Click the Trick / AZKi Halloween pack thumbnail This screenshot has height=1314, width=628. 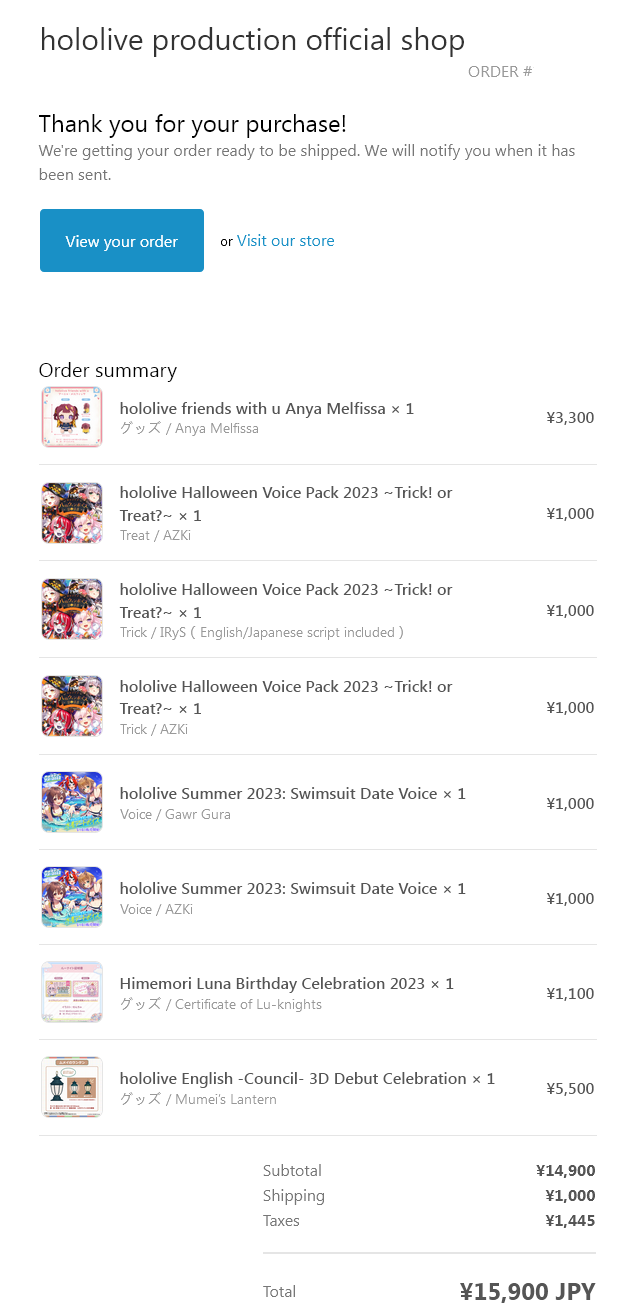(72, 706)
